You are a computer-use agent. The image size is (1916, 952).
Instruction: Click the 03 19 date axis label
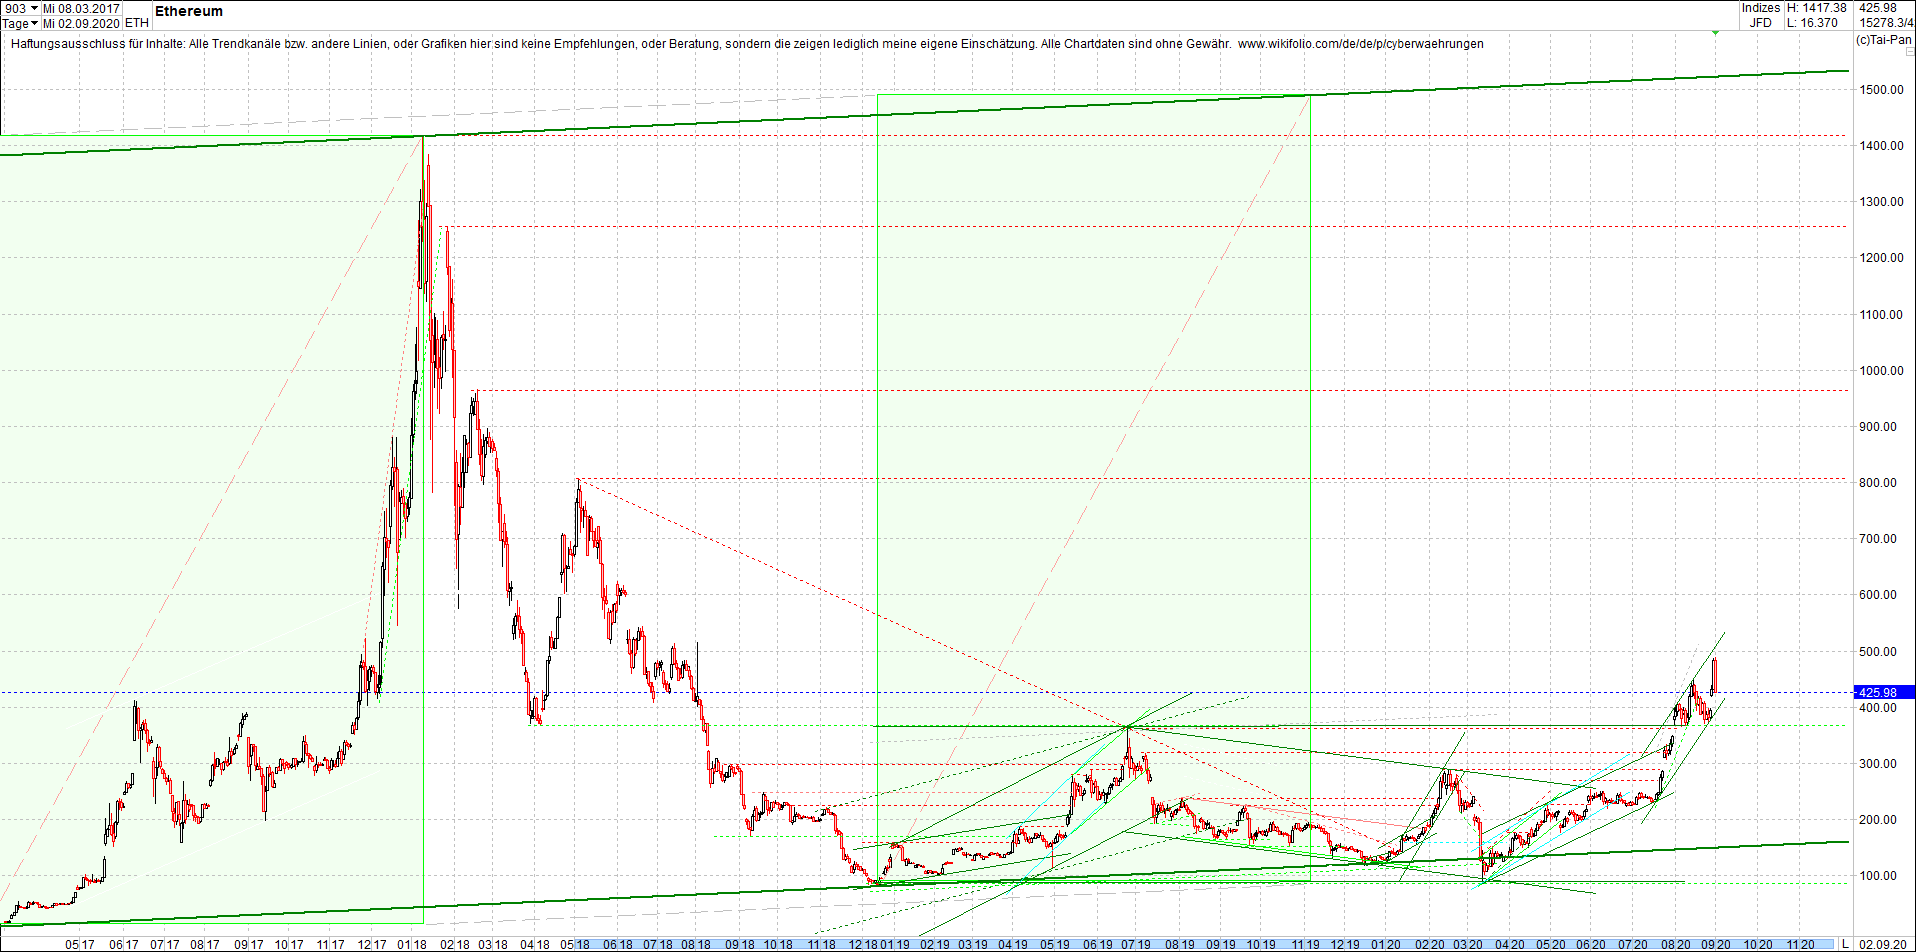click(972, 945)
